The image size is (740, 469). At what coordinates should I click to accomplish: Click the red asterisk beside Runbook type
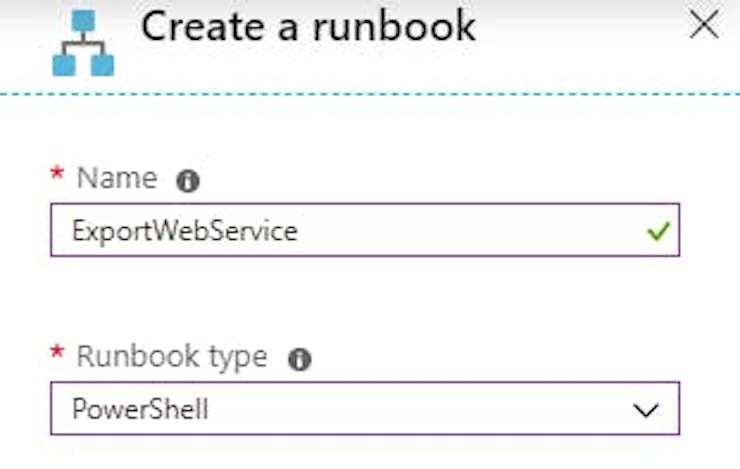(x=57, y=351)
